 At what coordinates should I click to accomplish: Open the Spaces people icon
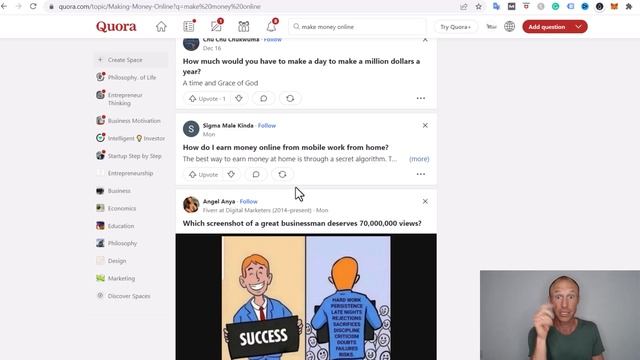[x=244, y=27]
